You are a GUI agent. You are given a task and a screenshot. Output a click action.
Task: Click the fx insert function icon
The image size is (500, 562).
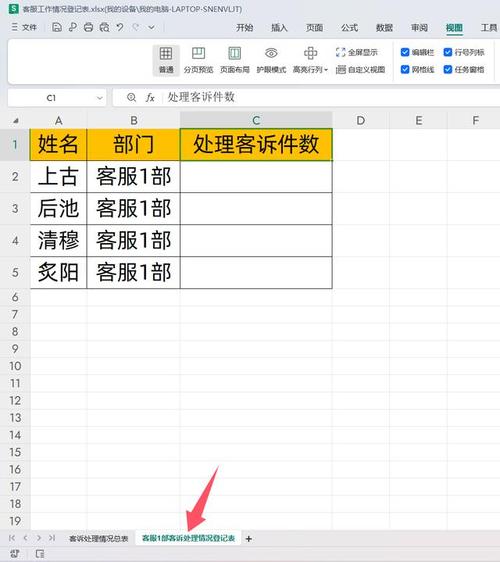tap(150, 97)
